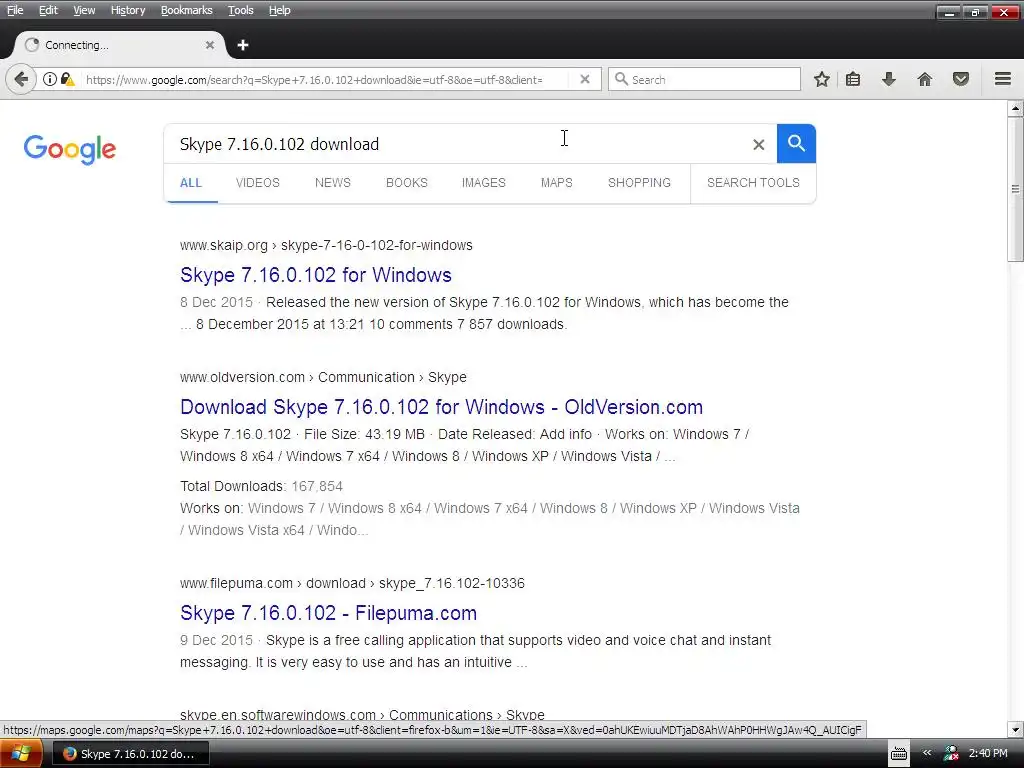Switch to Firefox taskbar button
Viewport: 1024px width, 768px height.
click(x=129, y=754)
